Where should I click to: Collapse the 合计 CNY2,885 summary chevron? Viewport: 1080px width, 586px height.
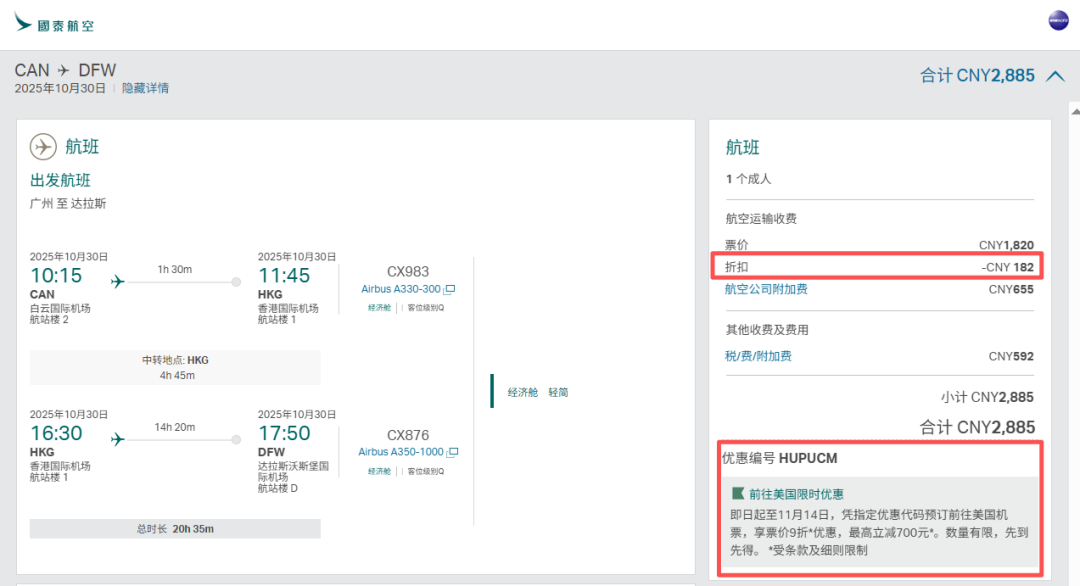(1055, 76)
